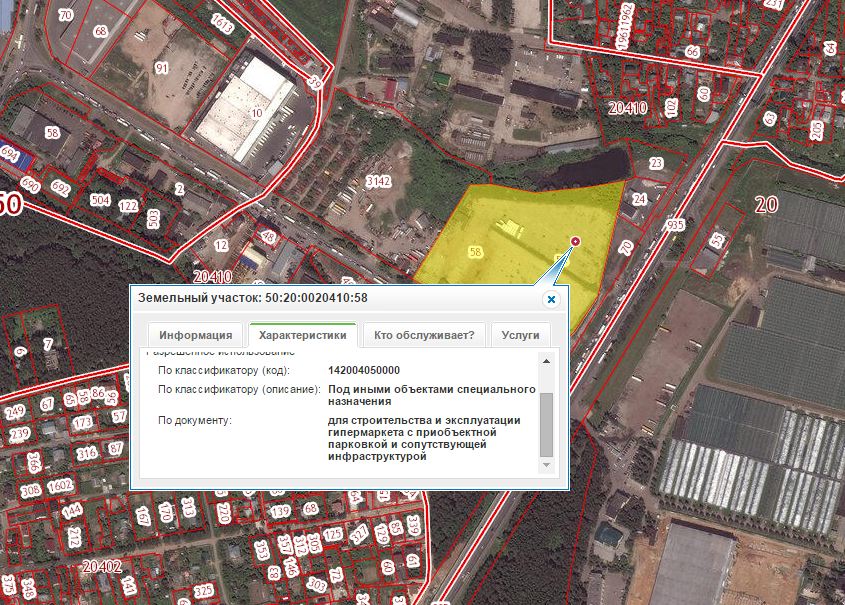The height and width of the screenshot is (605, 845).
Task: Click the popup title 'Земельный участок: 50:20:0020410:58'
Action: [253, 298]
